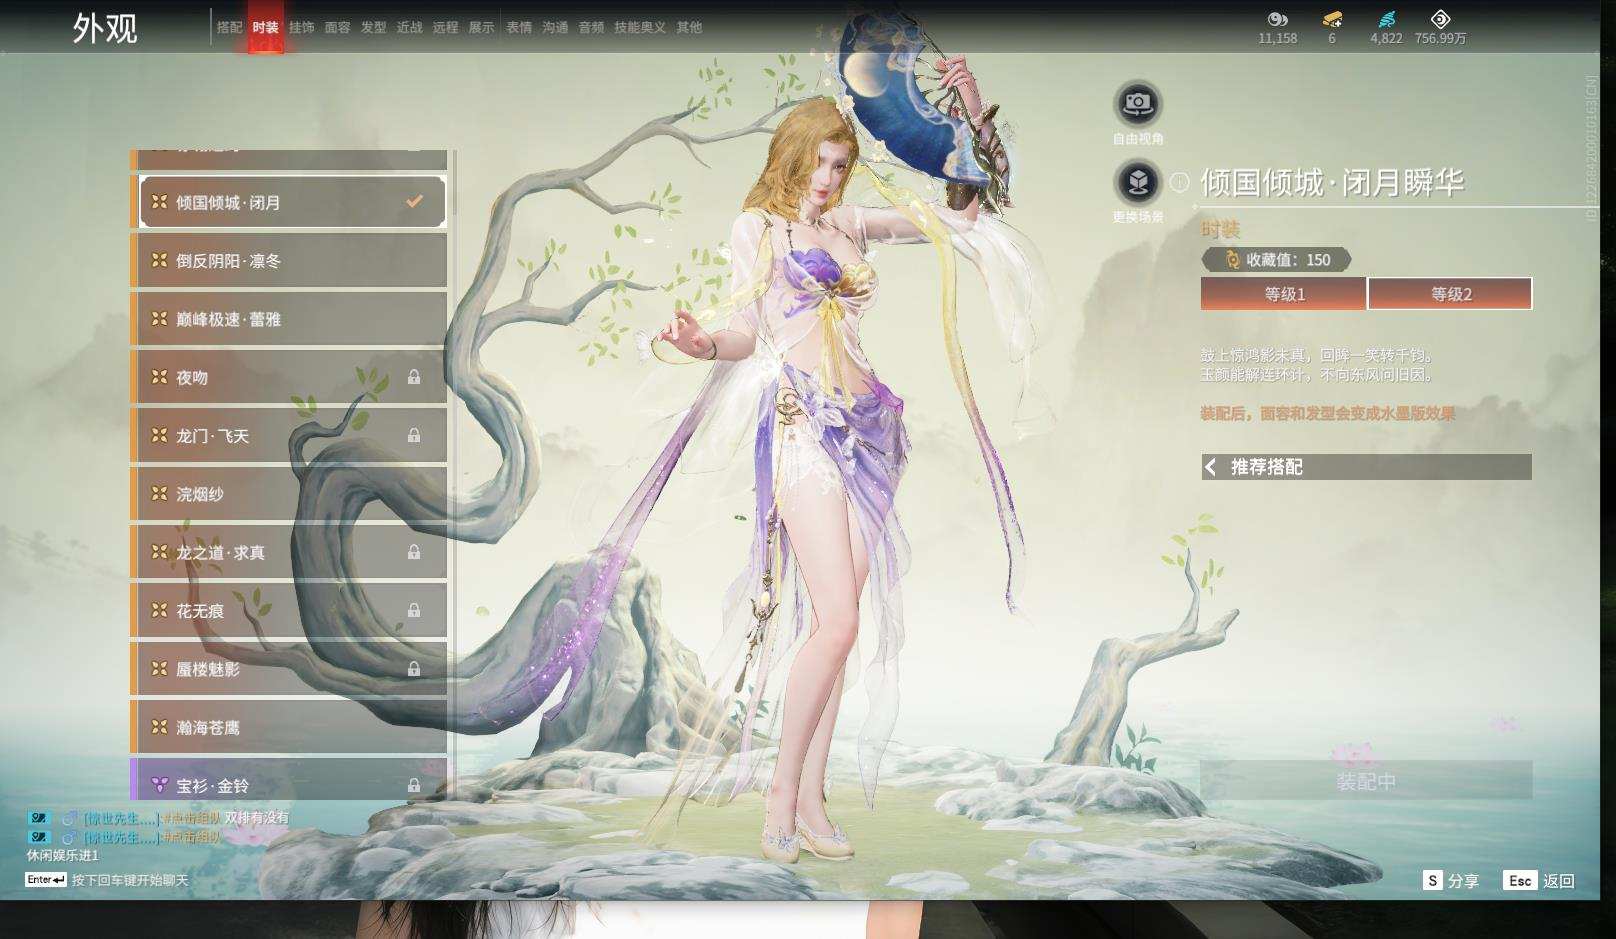Click the collection value icon beside 收藏值
The width and height of the screenshot is (1616, 939).
[1232, 260]
